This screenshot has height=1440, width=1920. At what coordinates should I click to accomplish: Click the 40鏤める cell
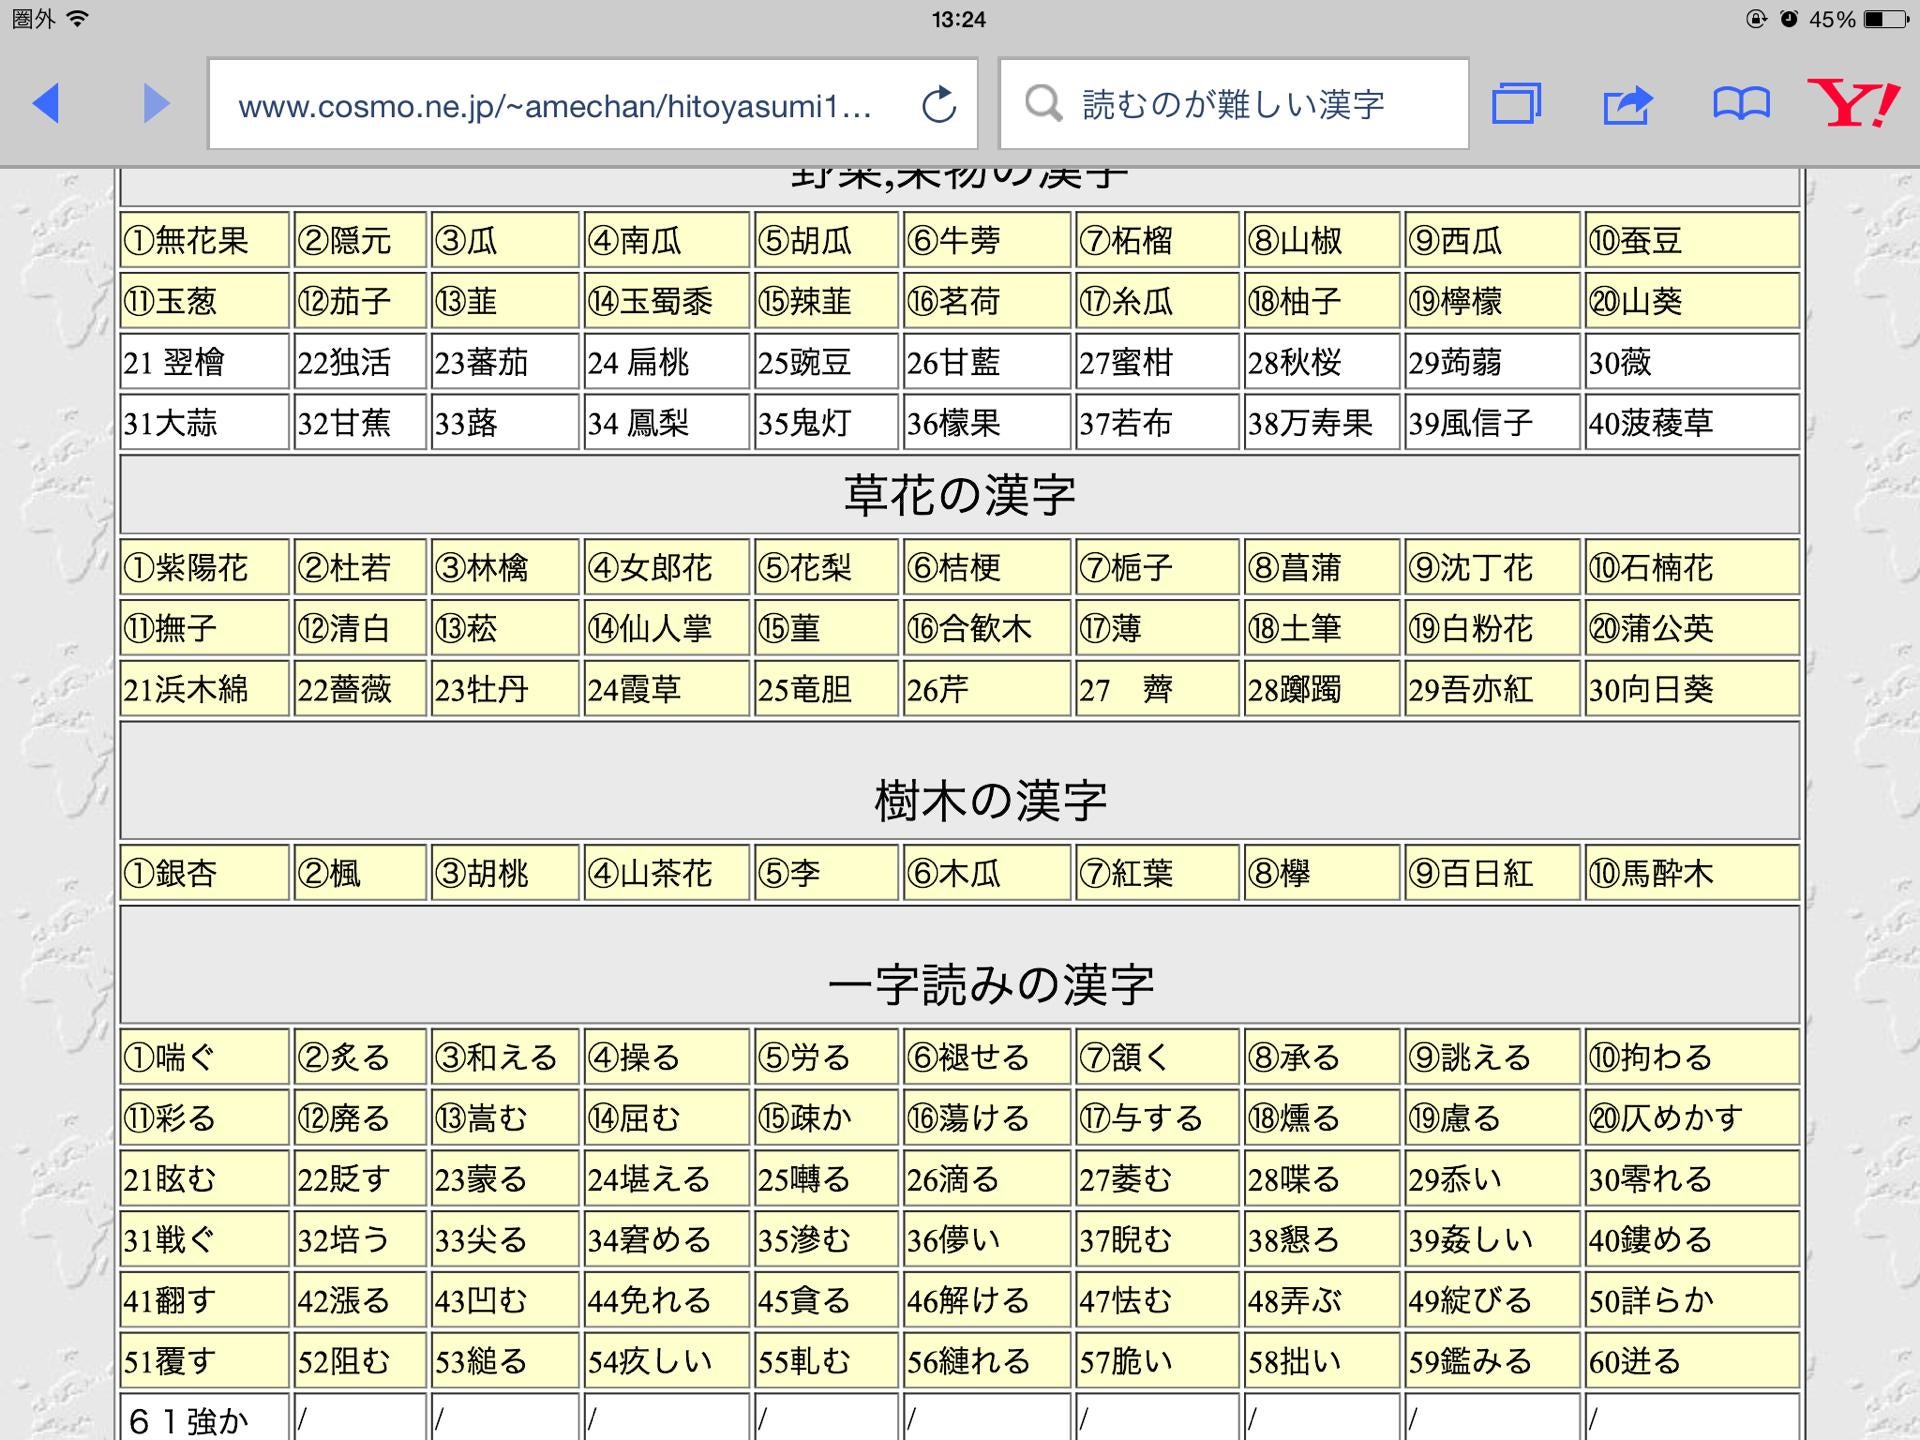[x=1692, y=1240]
